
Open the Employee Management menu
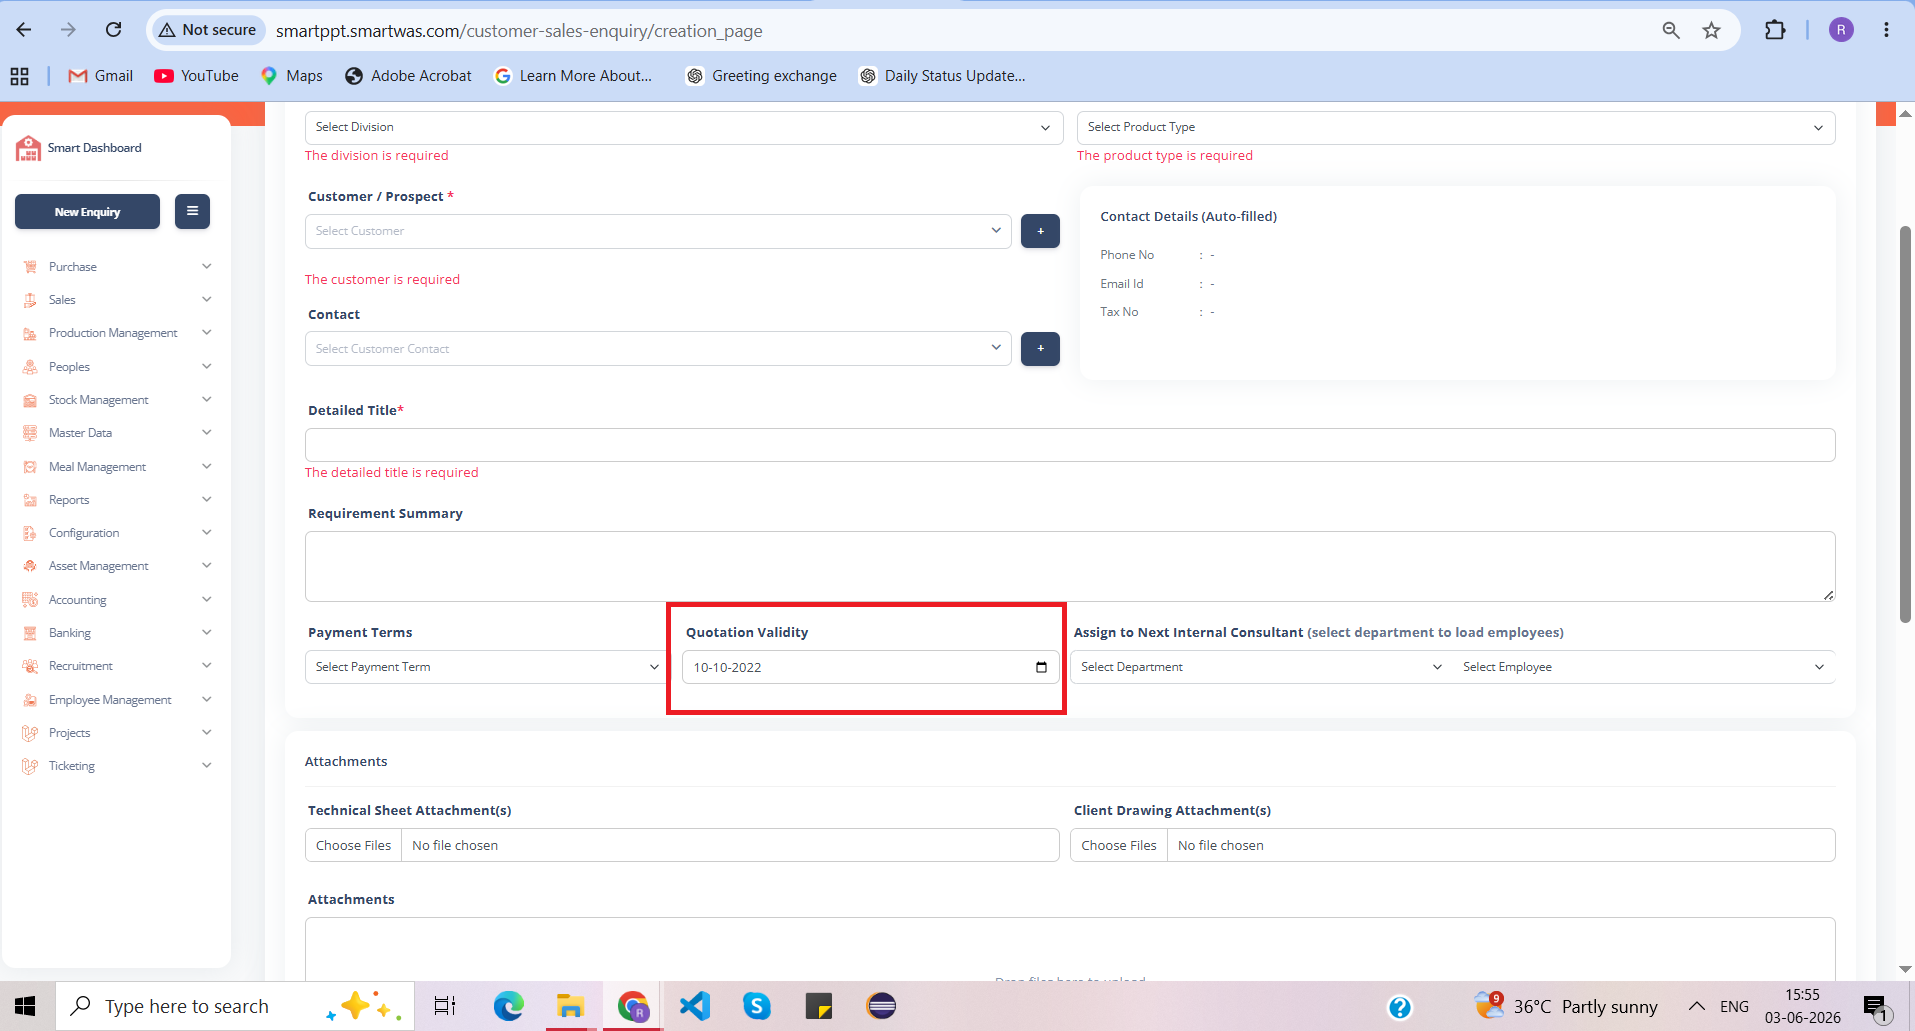click(116, 700)
